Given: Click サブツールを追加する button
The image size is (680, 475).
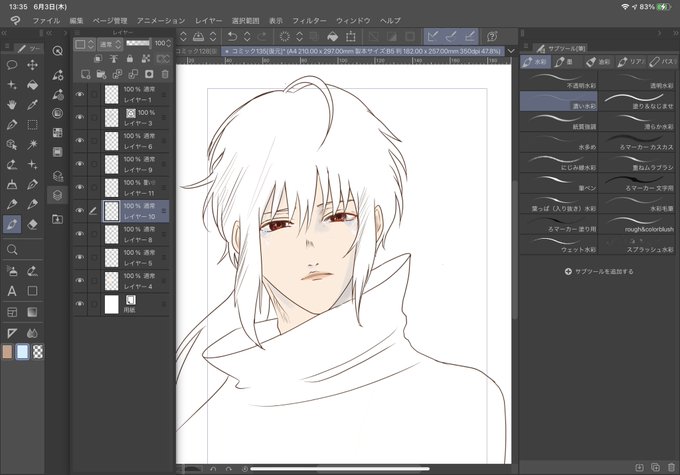Looking at the screenshot, I should (x=599, y=272).
